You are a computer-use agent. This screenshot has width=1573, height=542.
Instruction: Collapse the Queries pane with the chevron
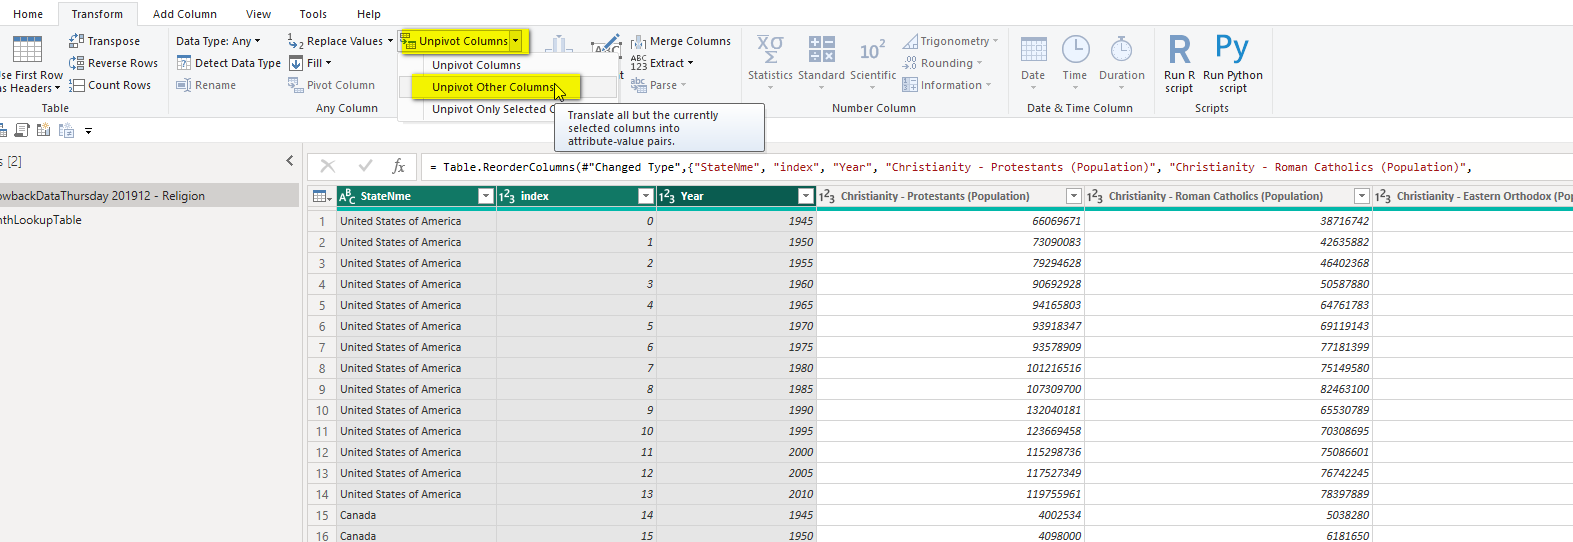[290, 160]
